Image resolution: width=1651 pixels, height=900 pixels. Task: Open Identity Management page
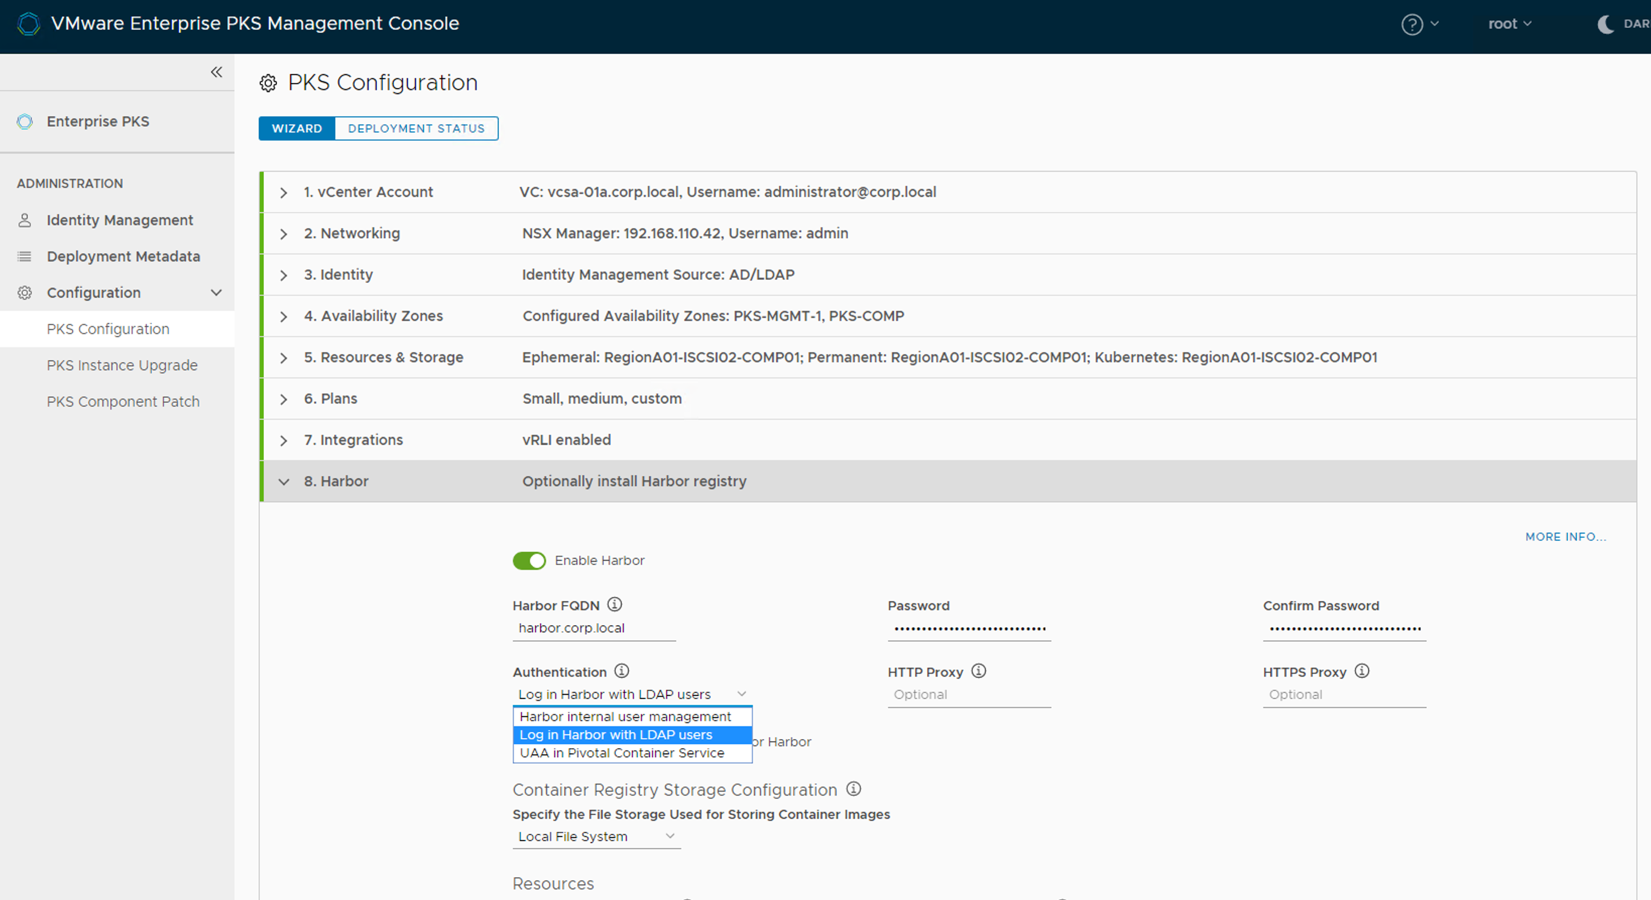tap(120, 220)
